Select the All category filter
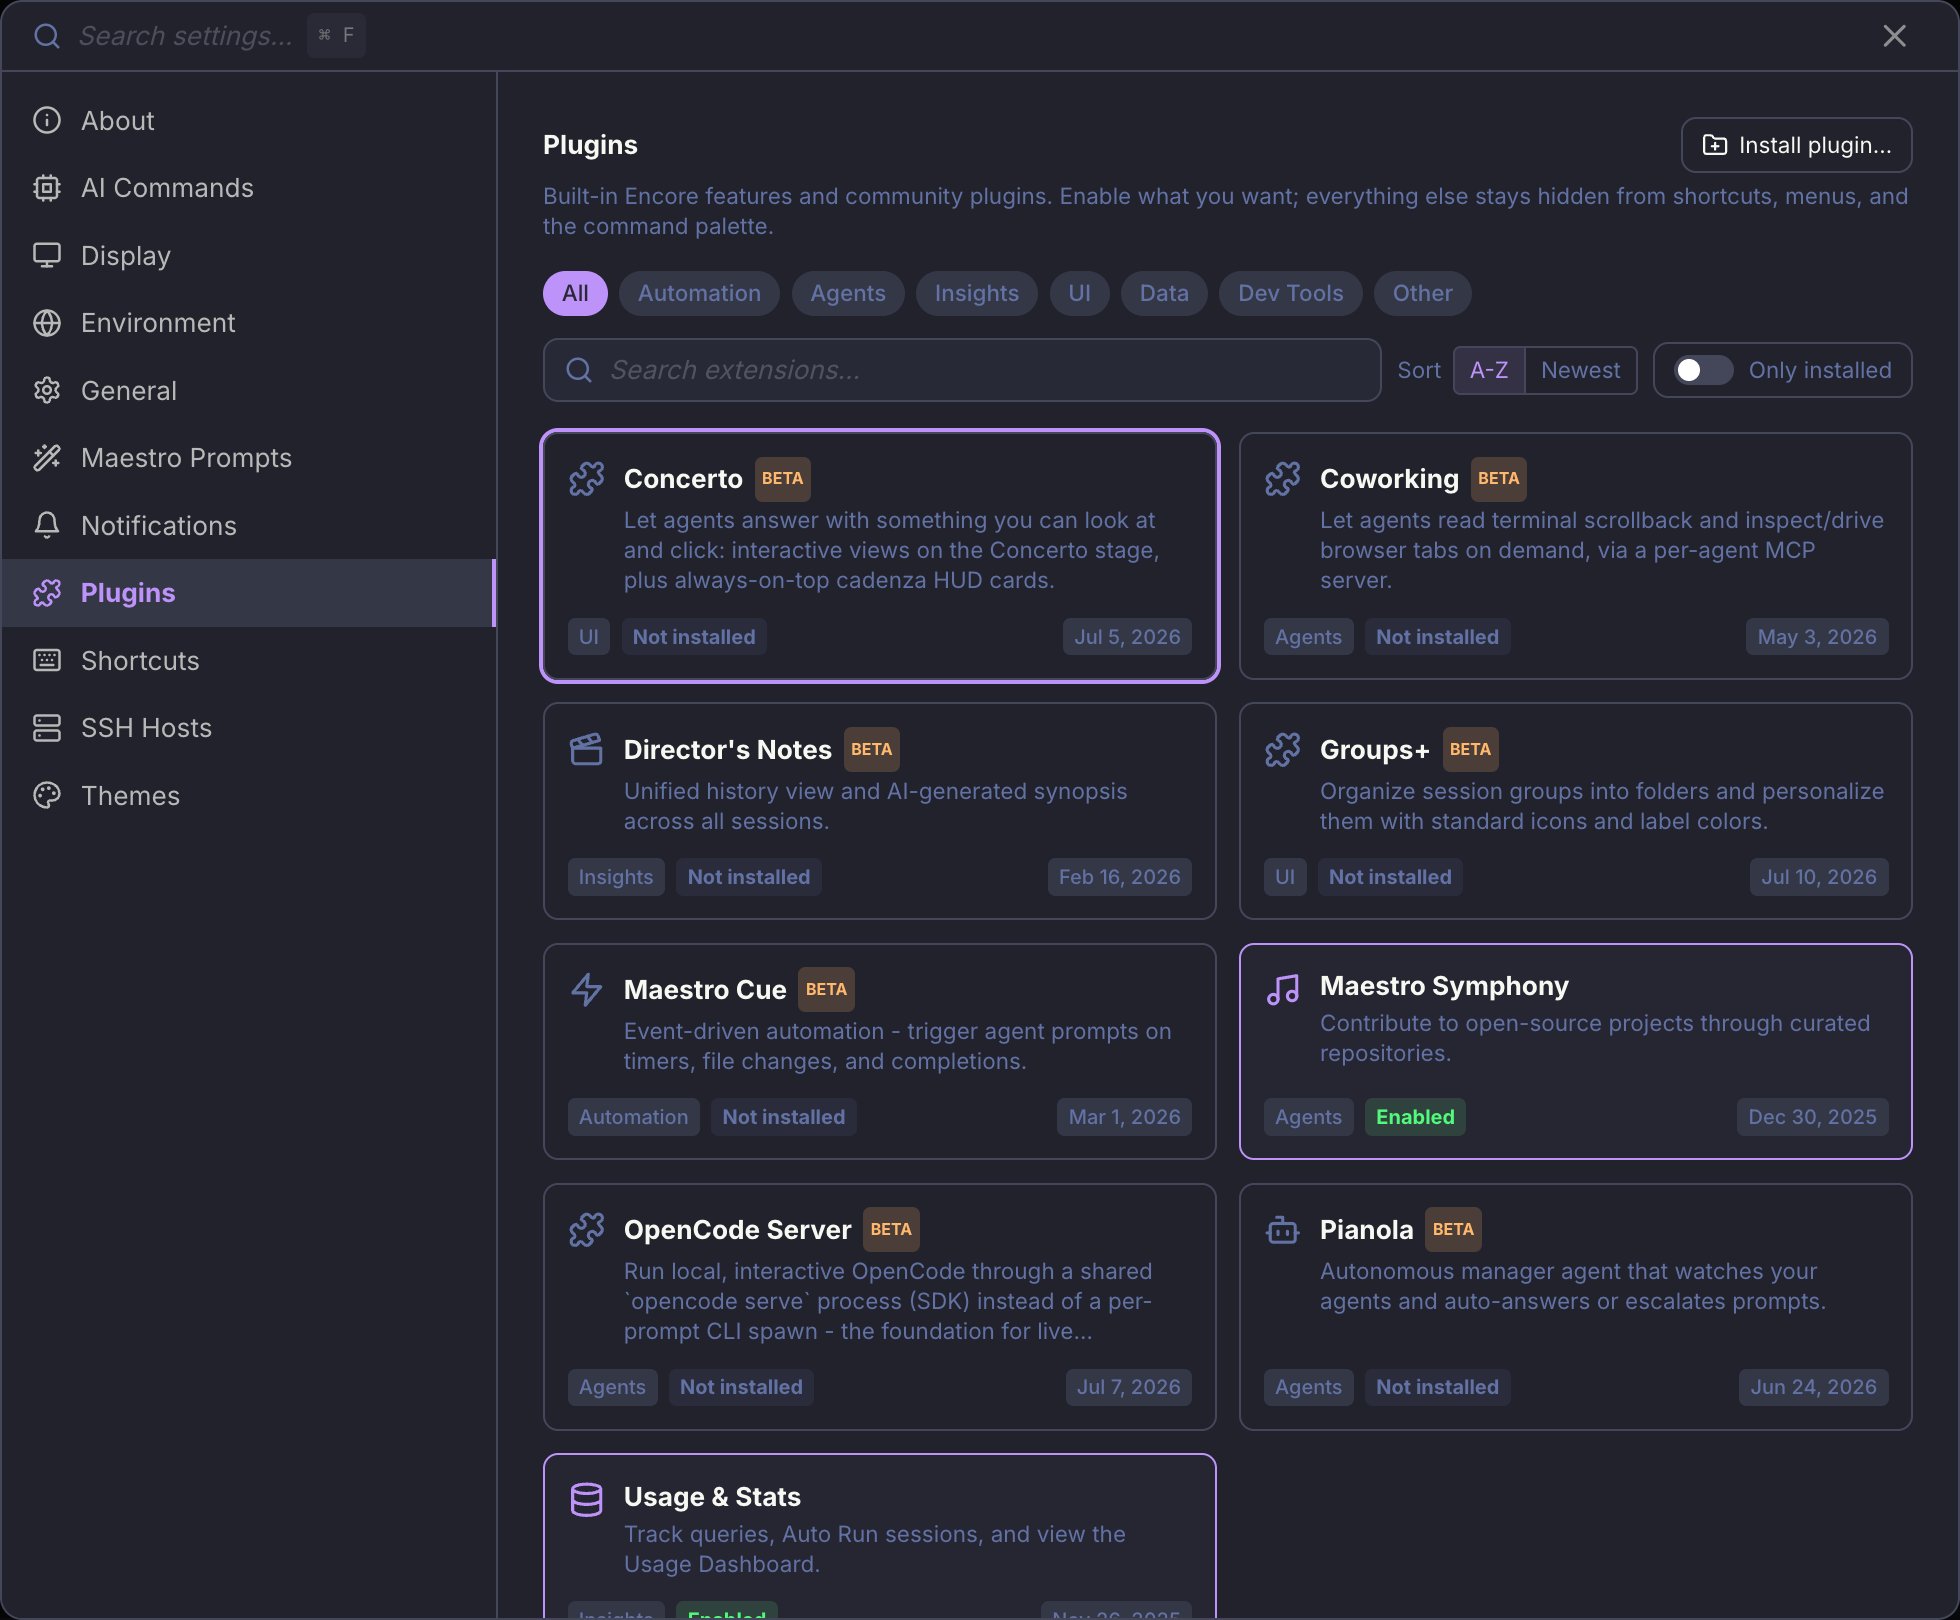1960x1620 pixels. [575, 293]
